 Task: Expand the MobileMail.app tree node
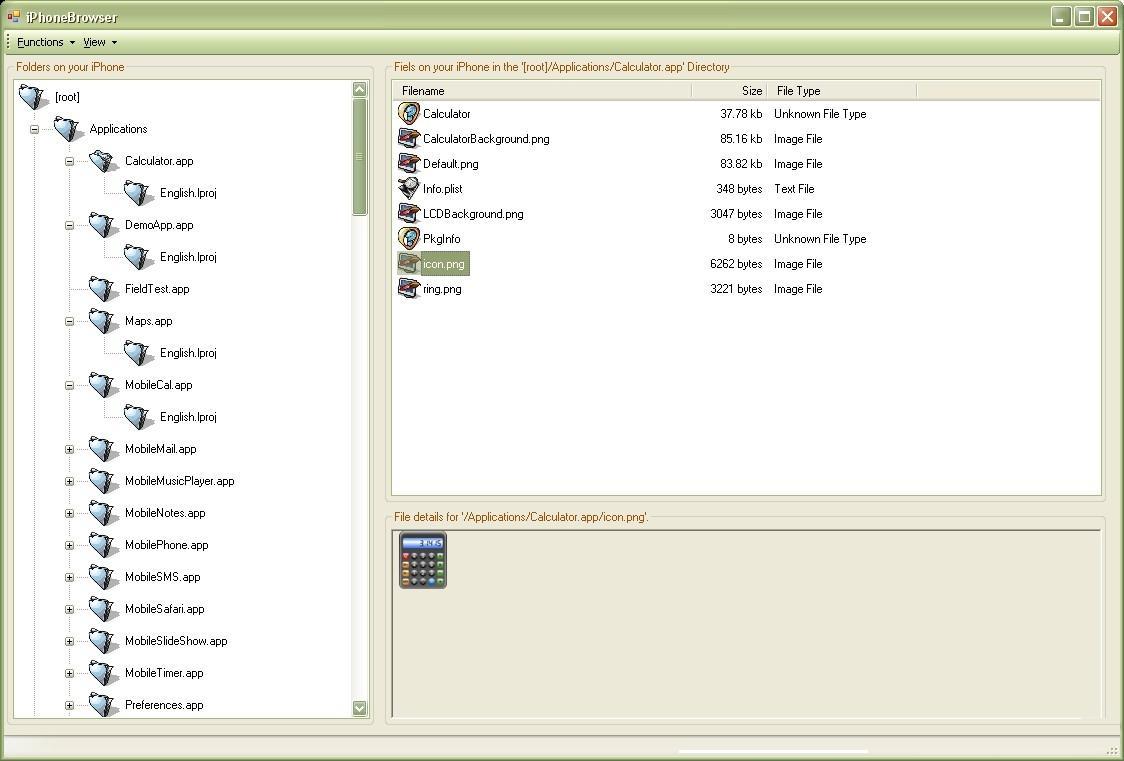click(70, 449)
